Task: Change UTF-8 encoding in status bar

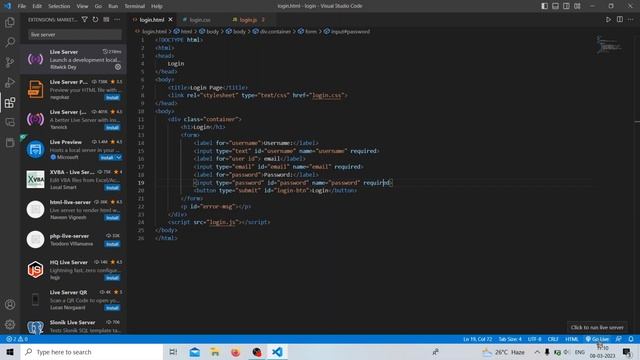Action: (x=534, y=339)
